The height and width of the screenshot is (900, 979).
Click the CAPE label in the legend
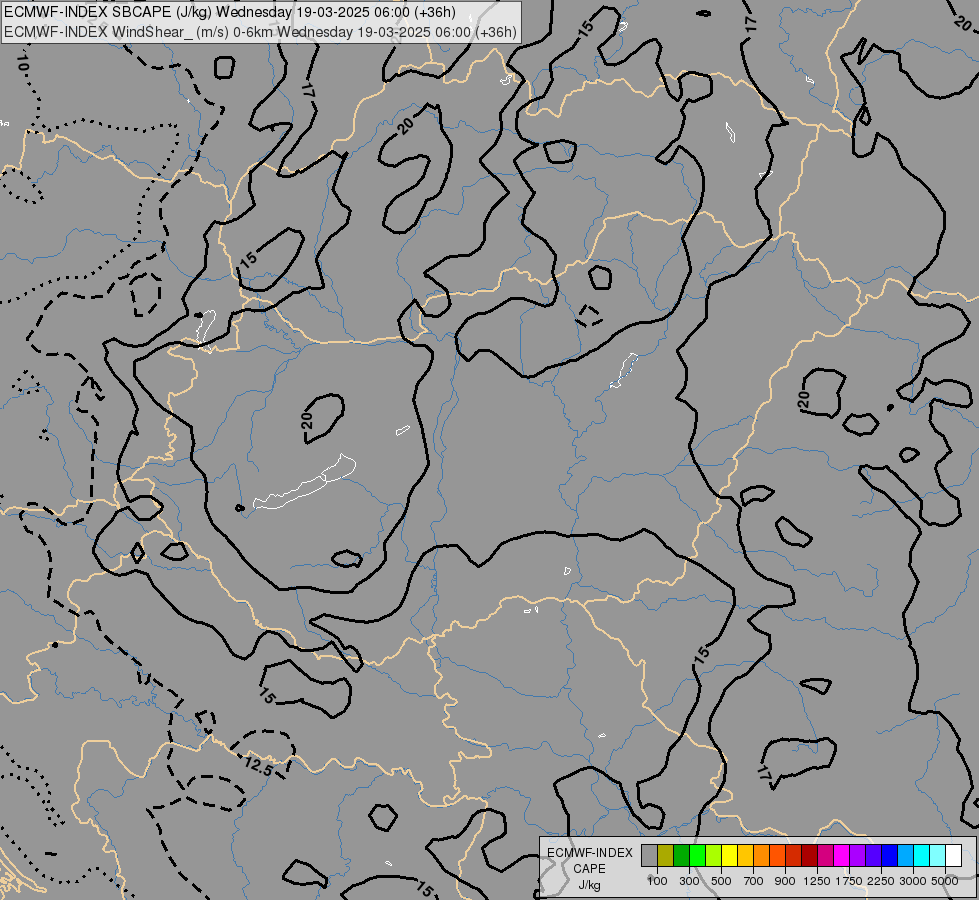[x=589, y=869]
